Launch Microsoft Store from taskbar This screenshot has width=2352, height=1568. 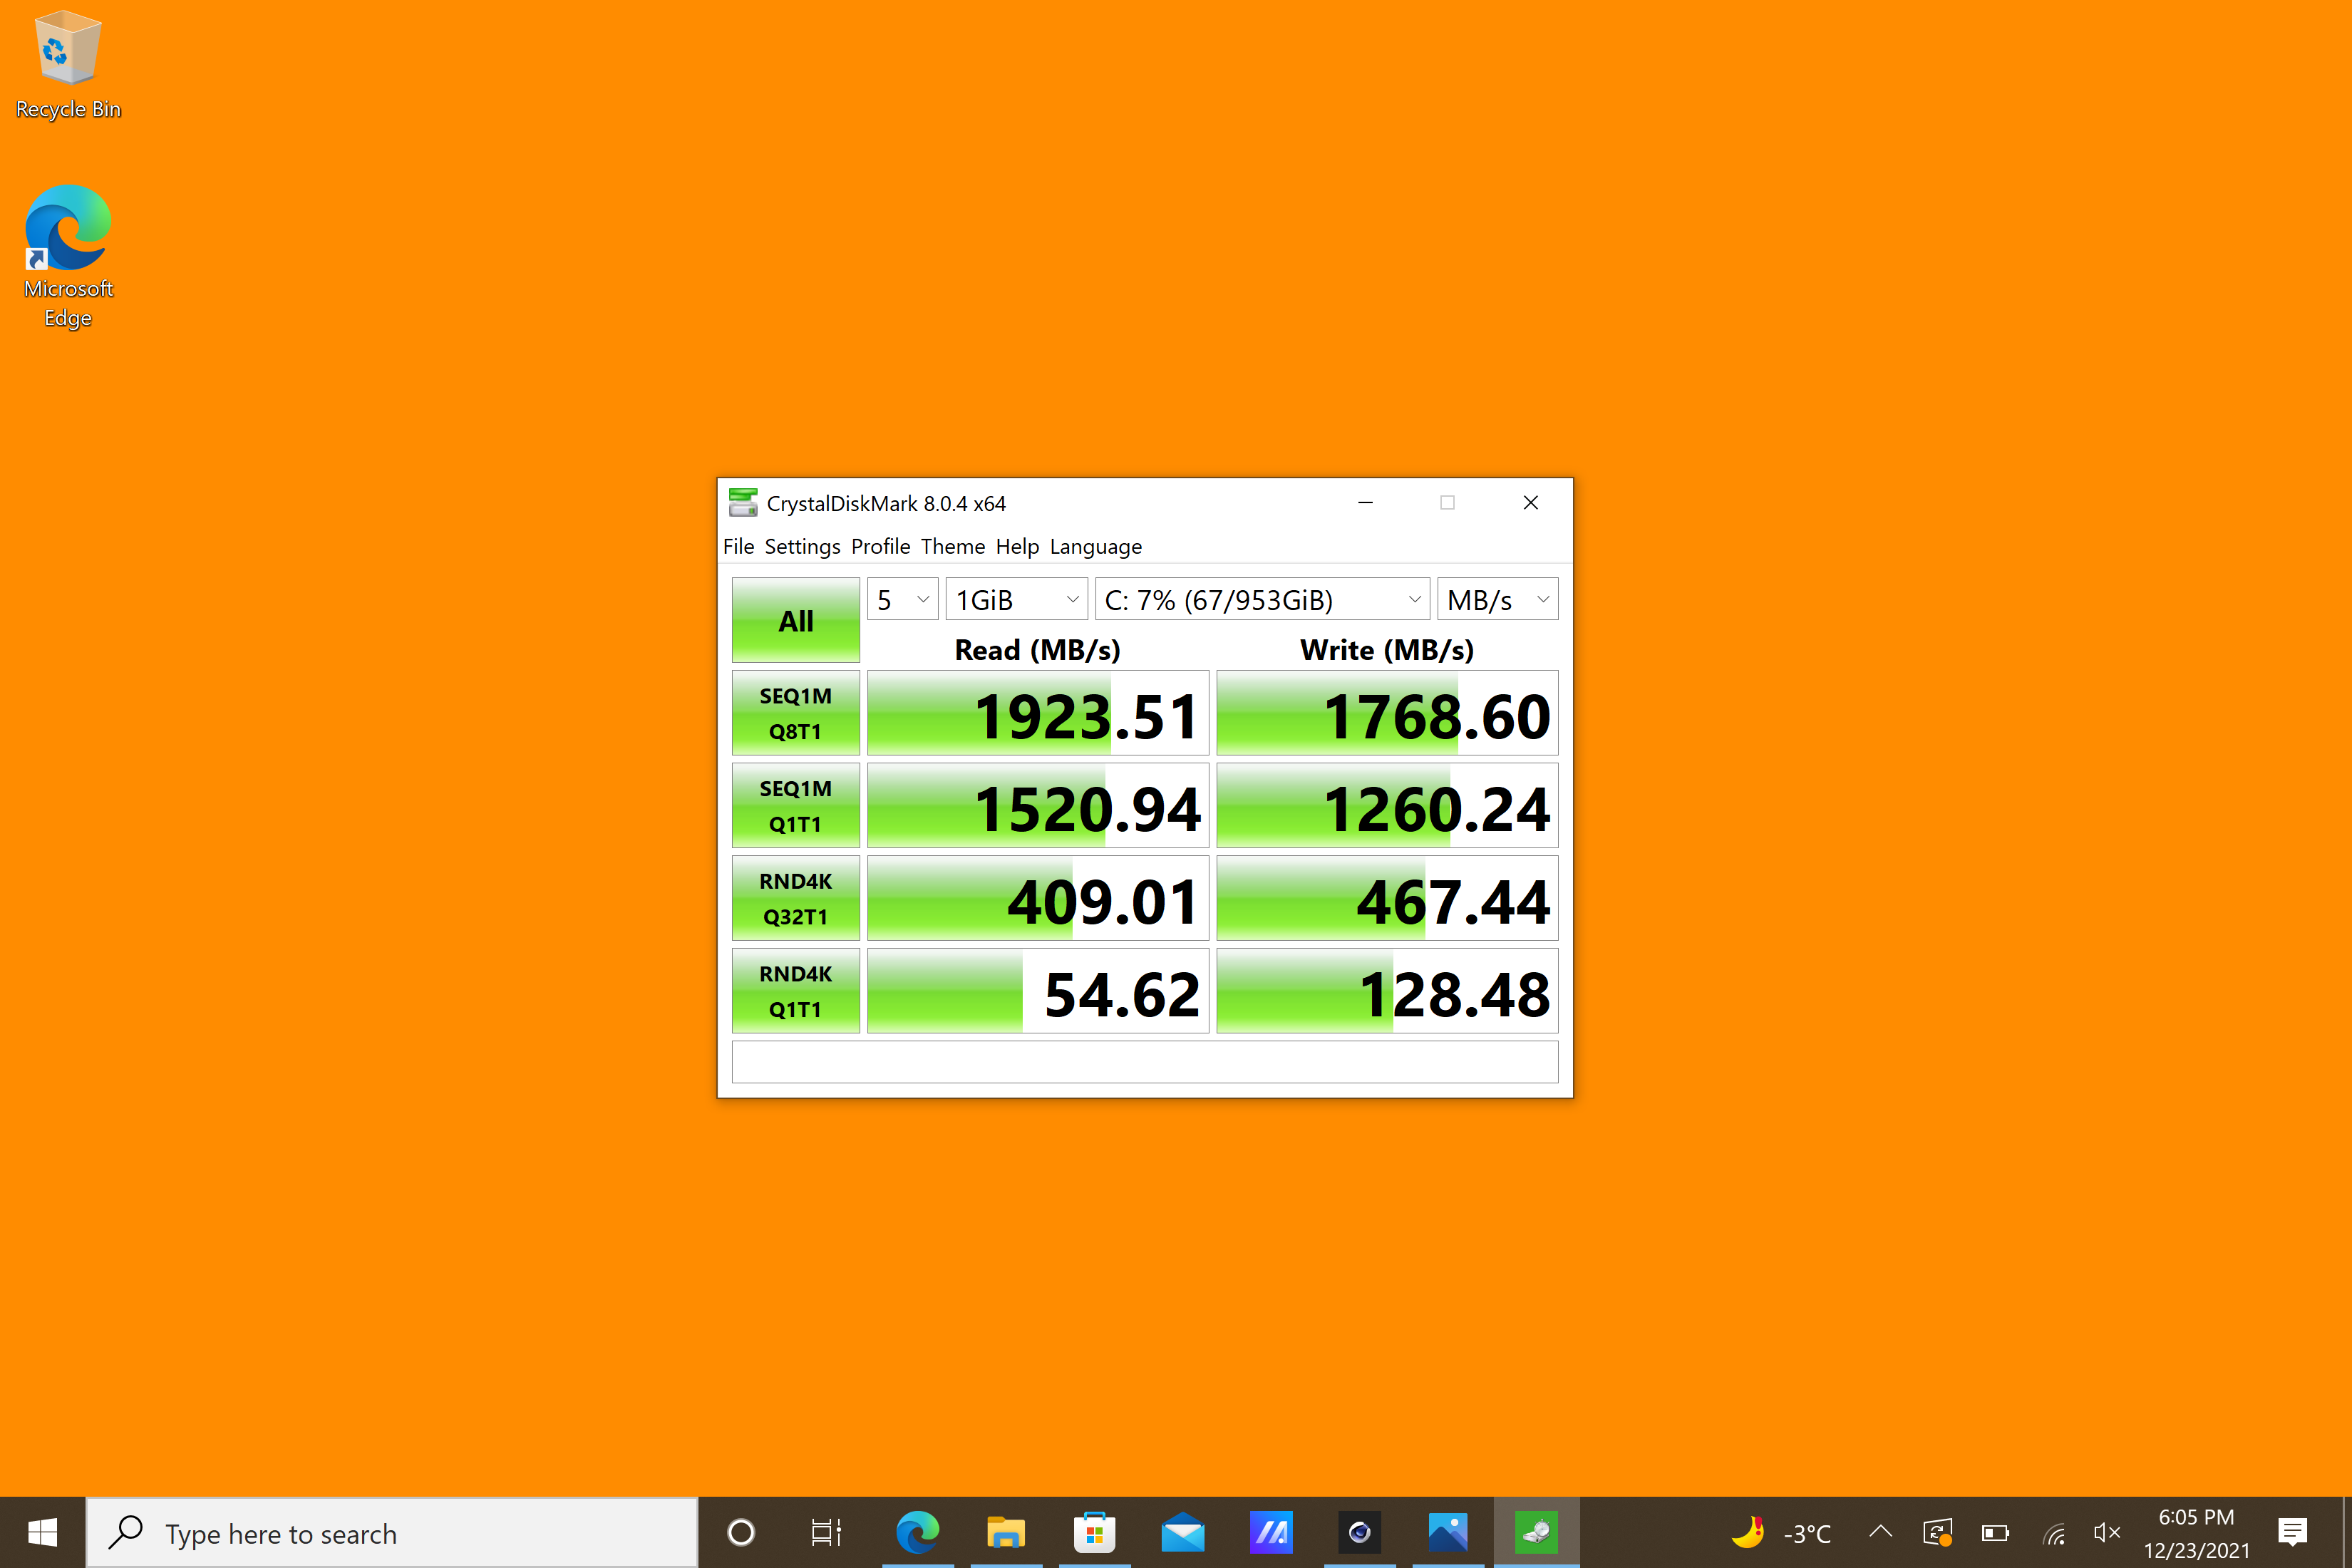click(x=1094, y=1532)
